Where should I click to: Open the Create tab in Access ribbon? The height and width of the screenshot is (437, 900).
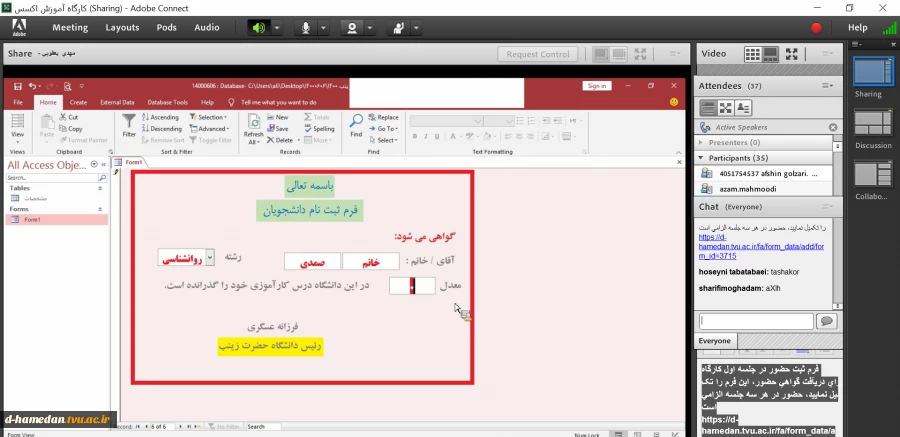(x=78, y=102)
